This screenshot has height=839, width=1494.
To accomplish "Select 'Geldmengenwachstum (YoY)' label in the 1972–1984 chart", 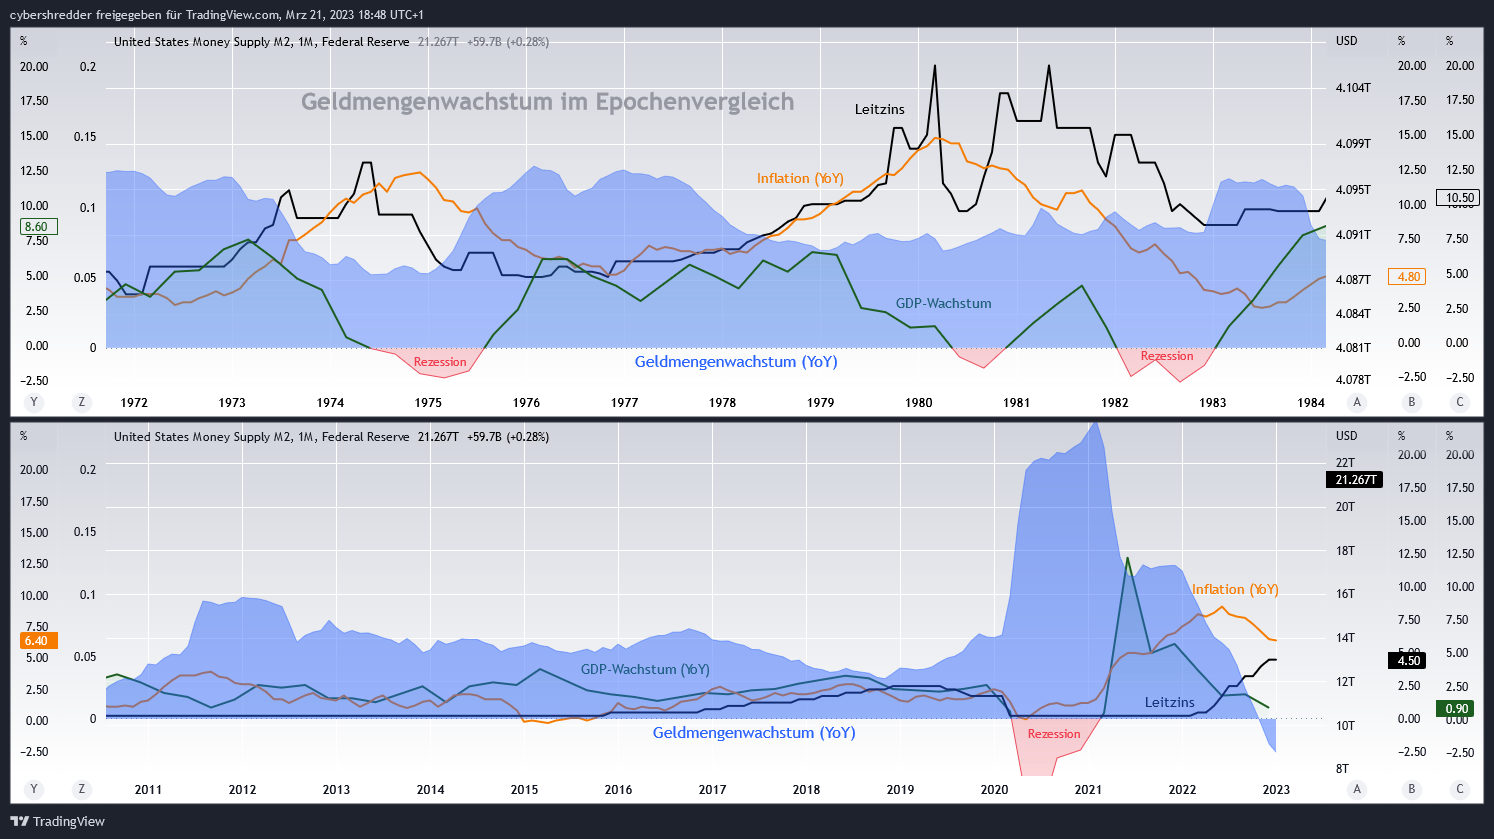I will click(736, 361).
